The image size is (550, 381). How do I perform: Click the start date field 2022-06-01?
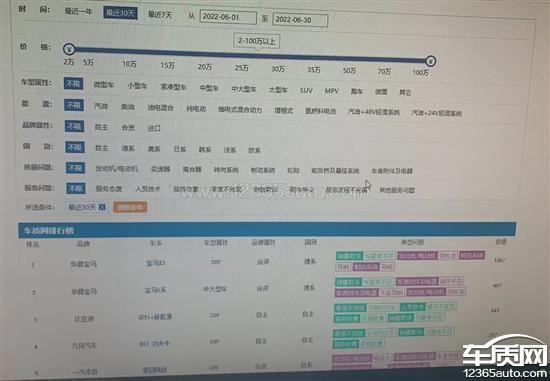click(228, 17)
